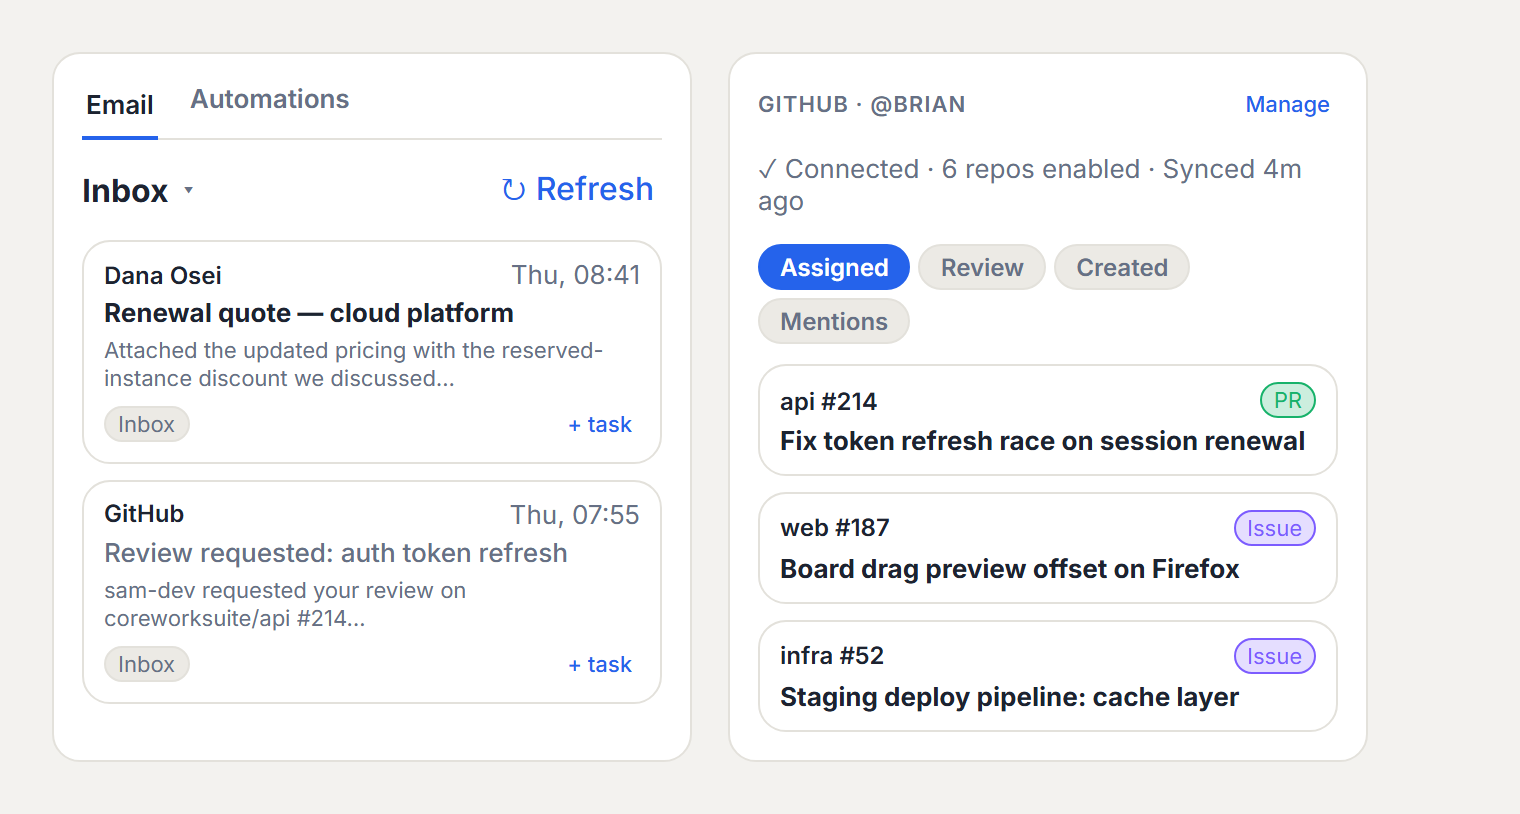1520x814 pixels.
Task: Add task from Renewal quote email
Action: [600, 424]
